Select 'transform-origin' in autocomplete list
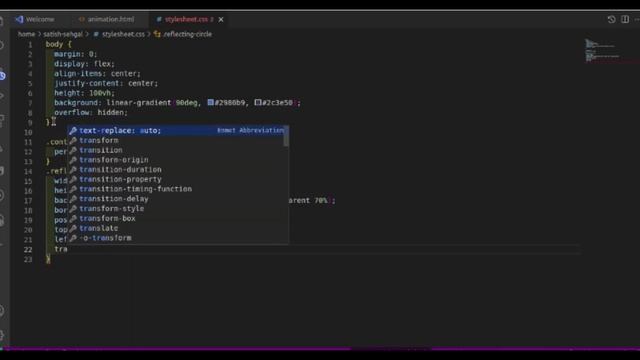 (176, 160)
